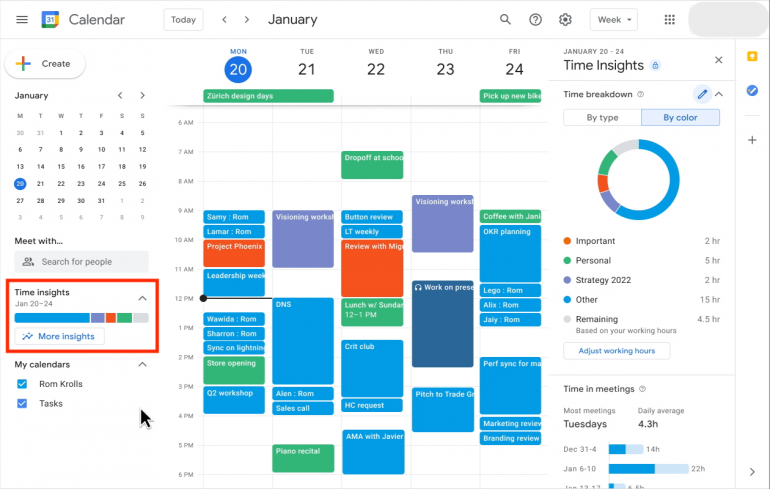Click the Strategy 2022 purple dot
This screenshot has height=489, width=770.
[567, 280]
